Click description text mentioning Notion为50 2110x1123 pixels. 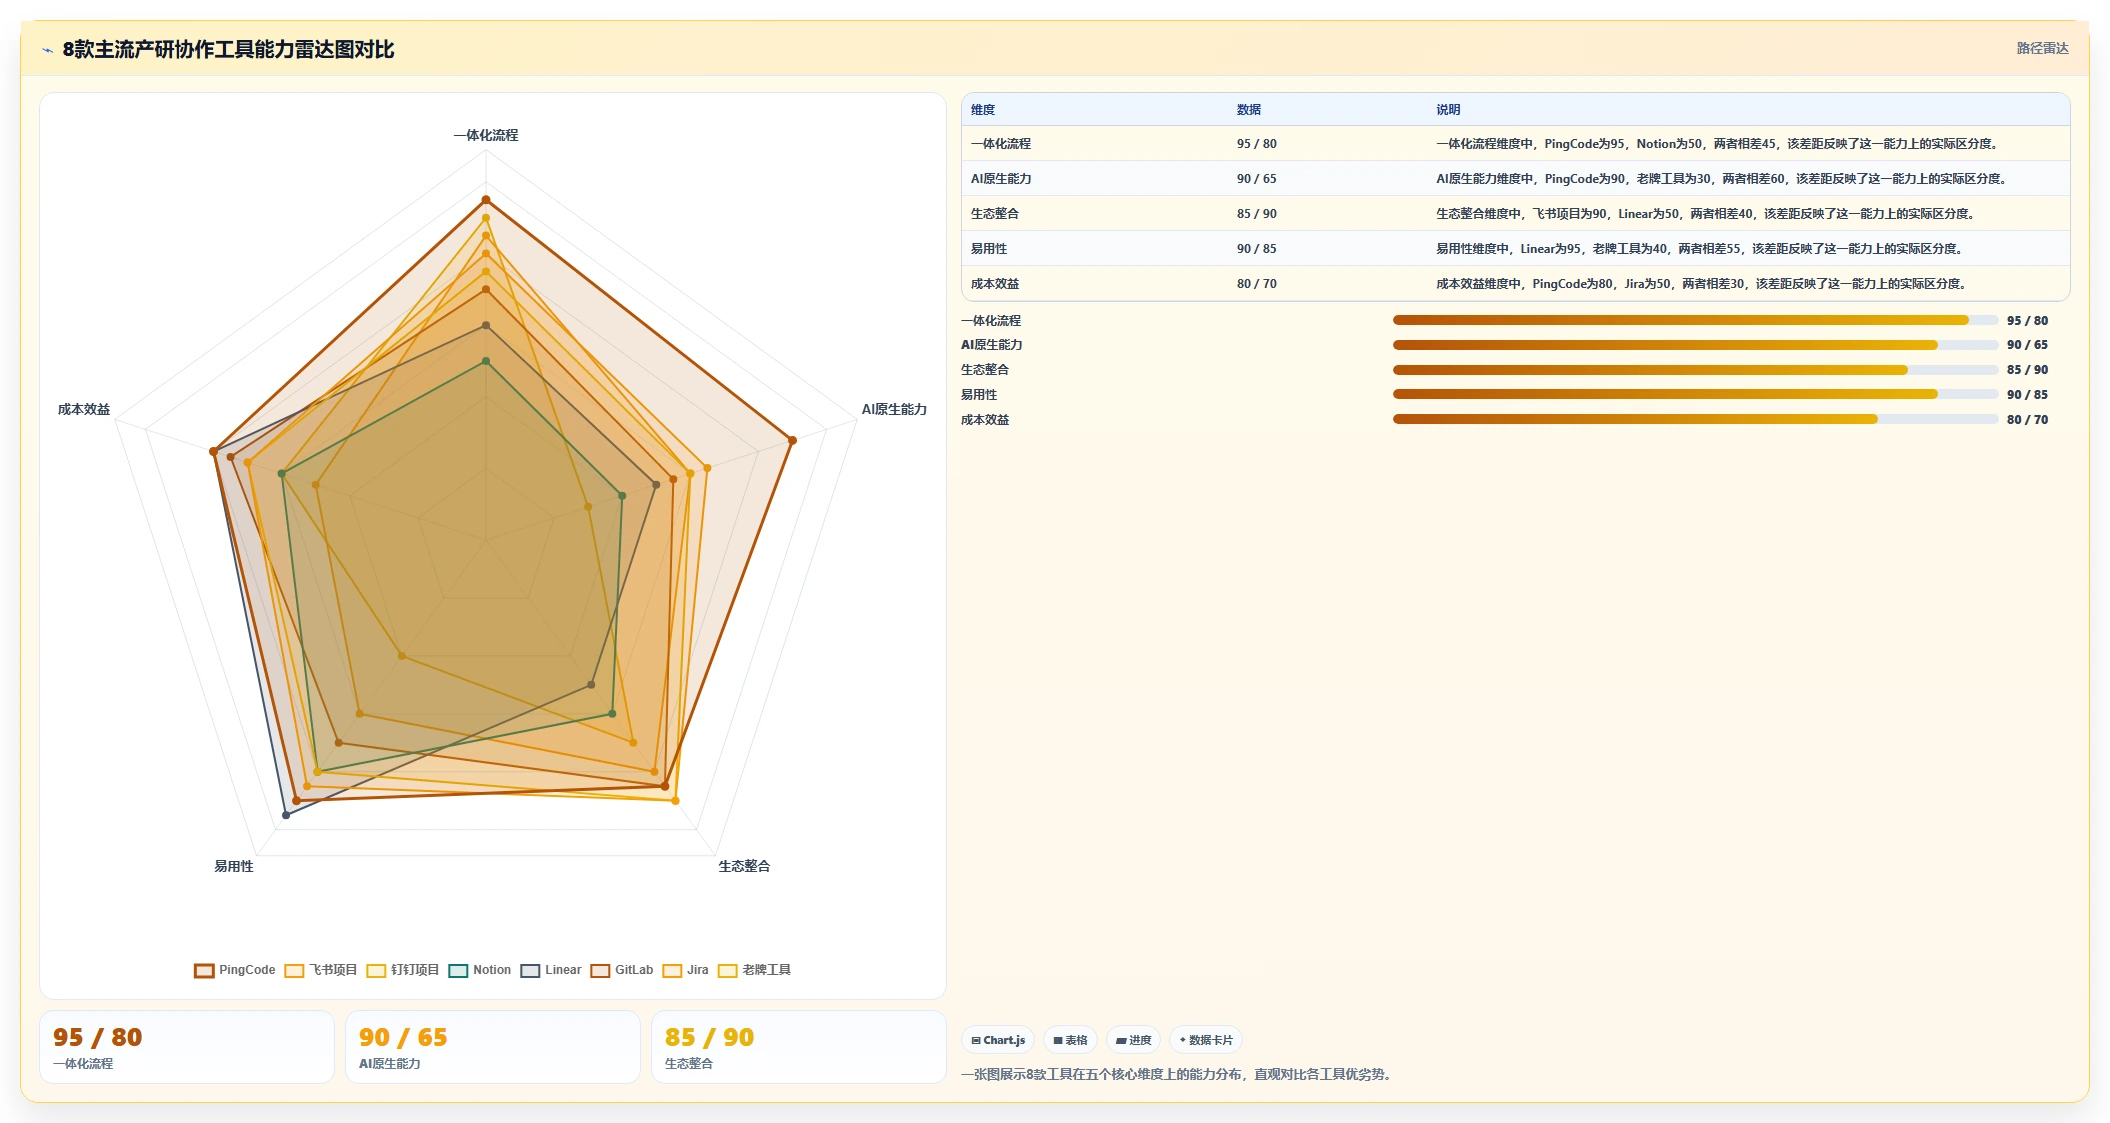[x=1719, y=144]
